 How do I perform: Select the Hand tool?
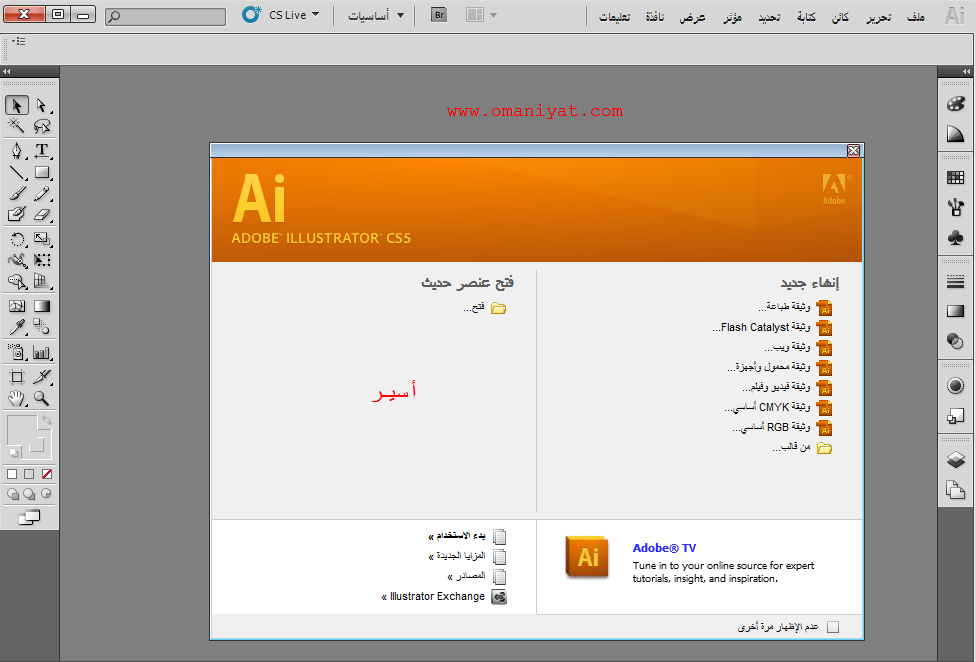pyautogui.click(x=17, y=398)
